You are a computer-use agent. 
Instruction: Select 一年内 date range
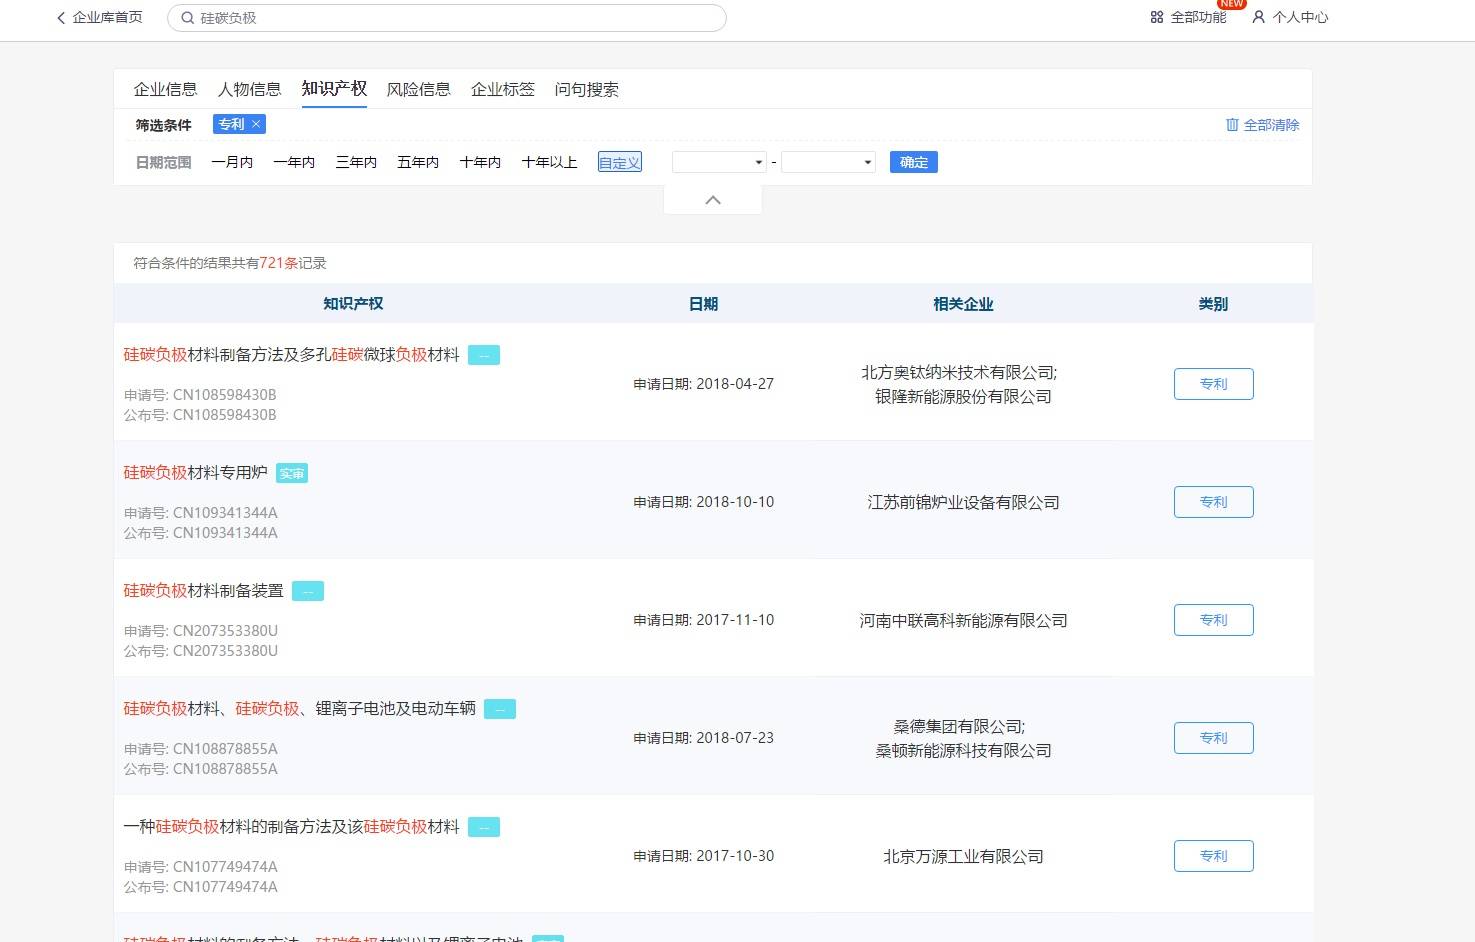(x=294, y=162)
